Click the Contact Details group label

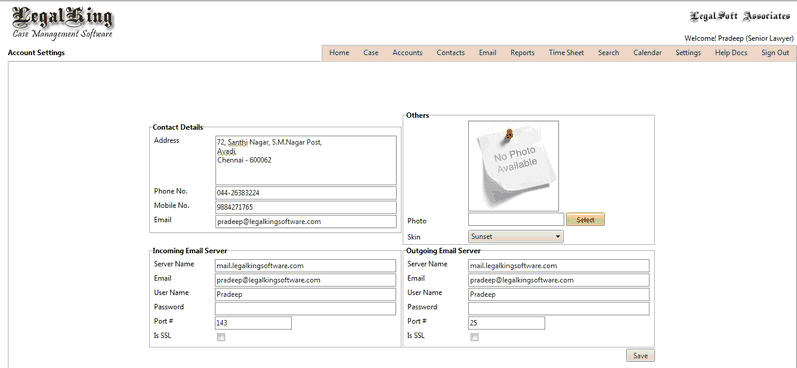[x=177, y=127]
